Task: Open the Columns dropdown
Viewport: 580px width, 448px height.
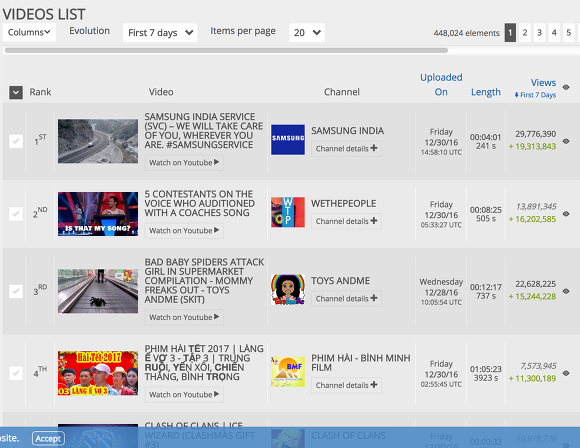Action: click(29, 32)
